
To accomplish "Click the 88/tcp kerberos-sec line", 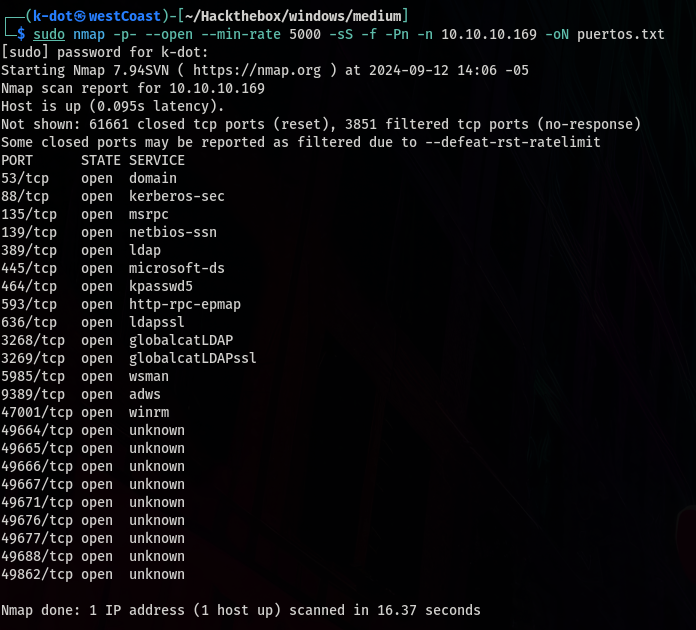I will pyautogui.click(x=113, y=196).
